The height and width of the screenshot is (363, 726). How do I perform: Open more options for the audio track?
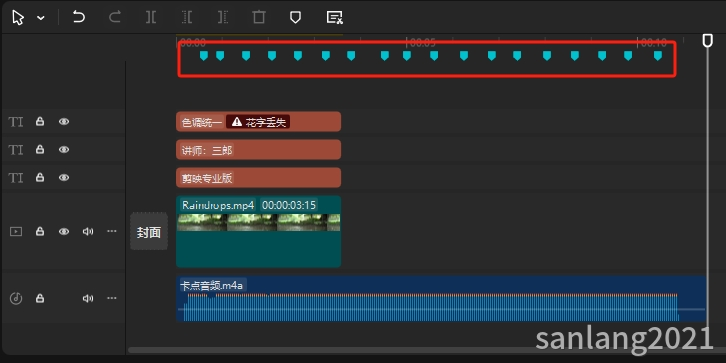click(112, 298)
